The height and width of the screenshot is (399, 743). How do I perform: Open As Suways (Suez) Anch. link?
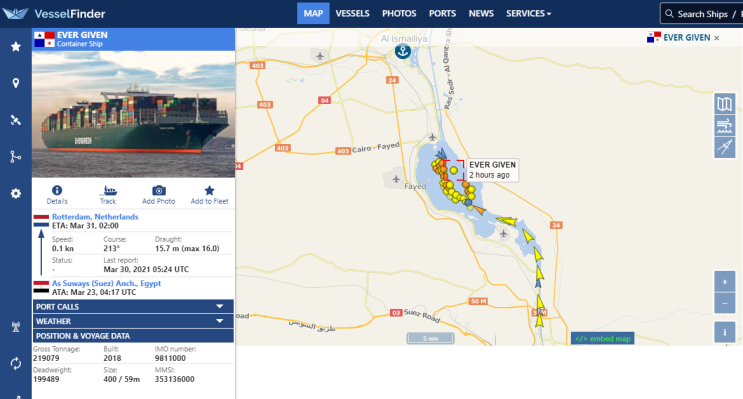[107, 283]
